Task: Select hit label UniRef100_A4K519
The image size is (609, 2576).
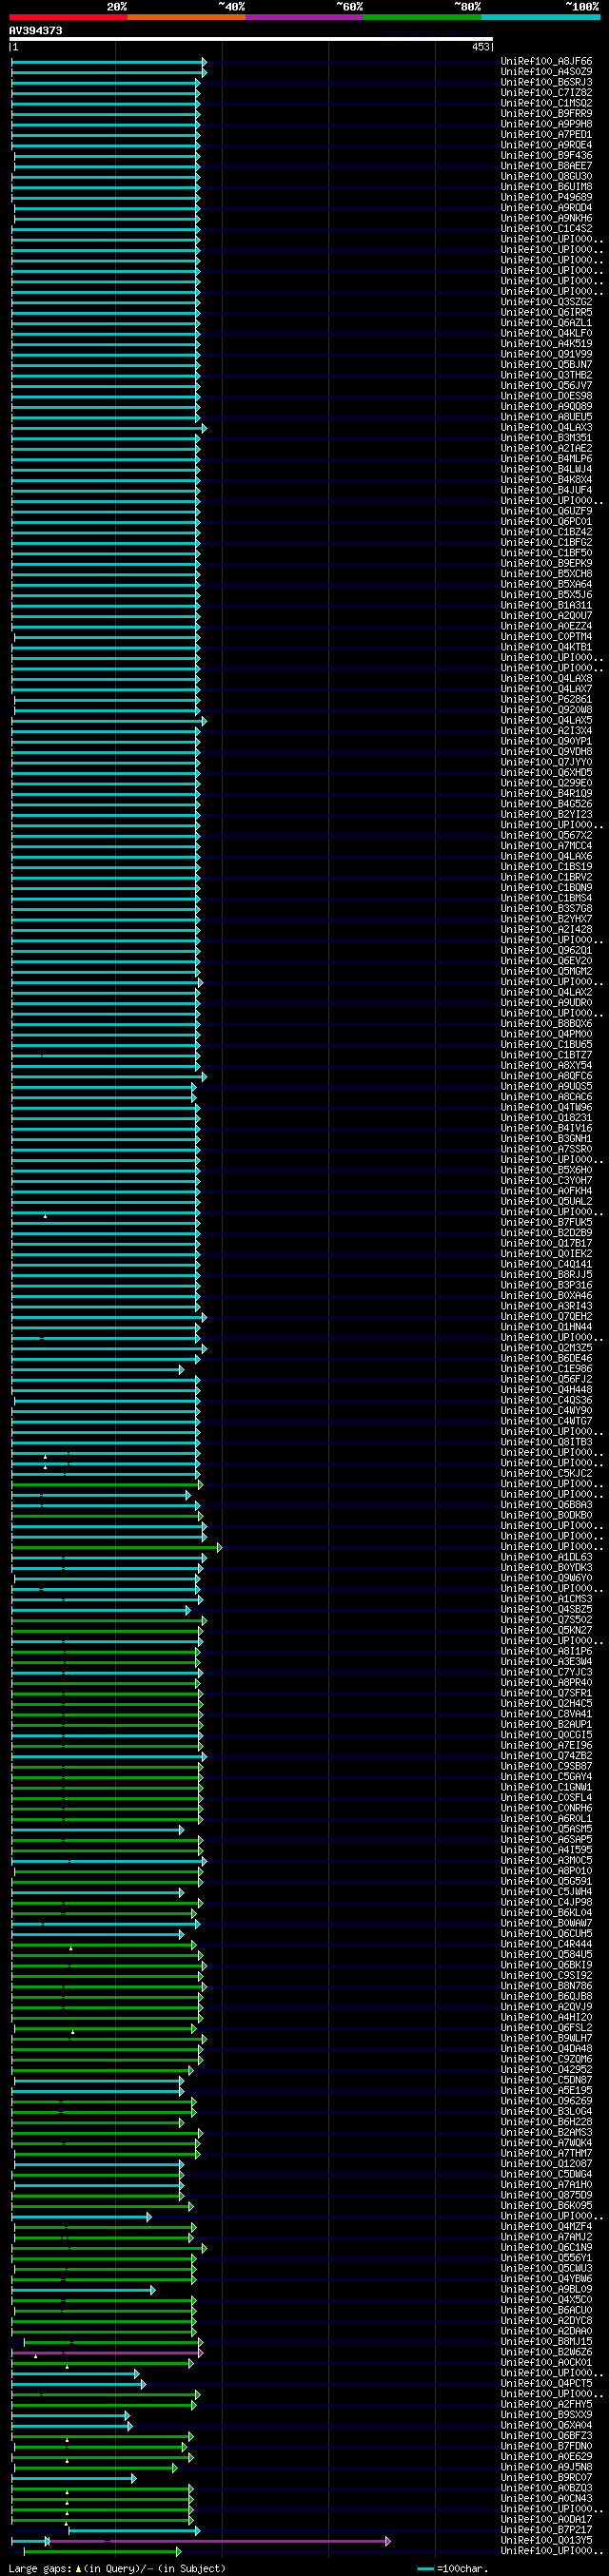Action: tap(546, 344)
